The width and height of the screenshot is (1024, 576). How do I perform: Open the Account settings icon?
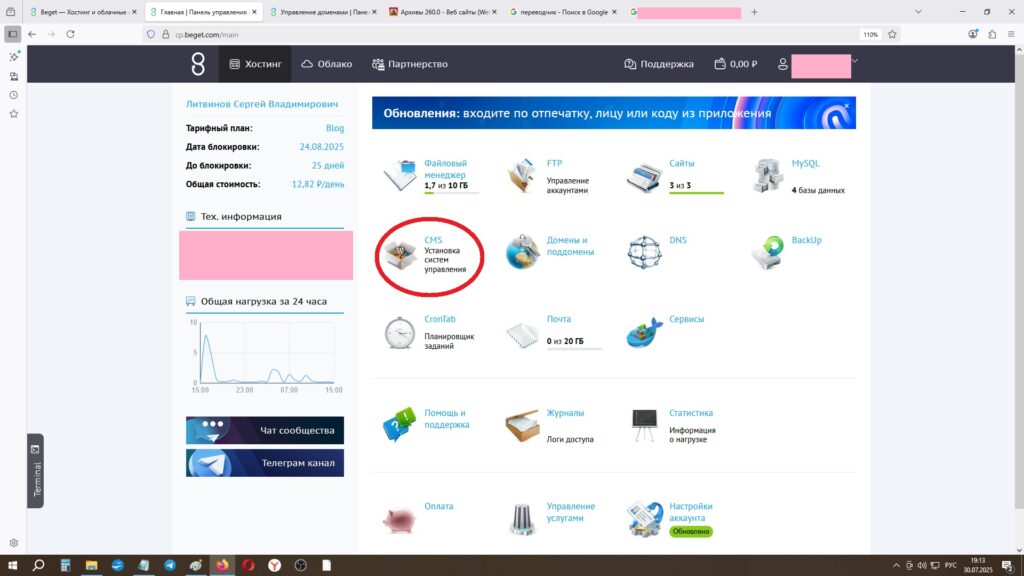(x=644, y=519)
